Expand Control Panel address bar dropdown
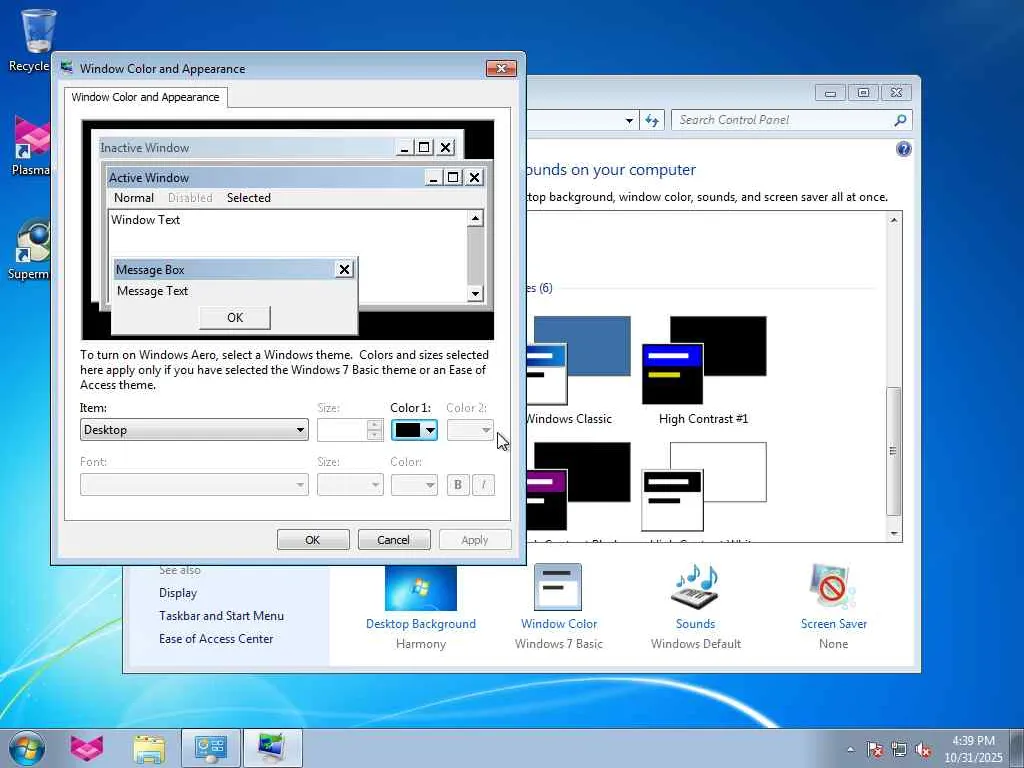 point(629,120)
